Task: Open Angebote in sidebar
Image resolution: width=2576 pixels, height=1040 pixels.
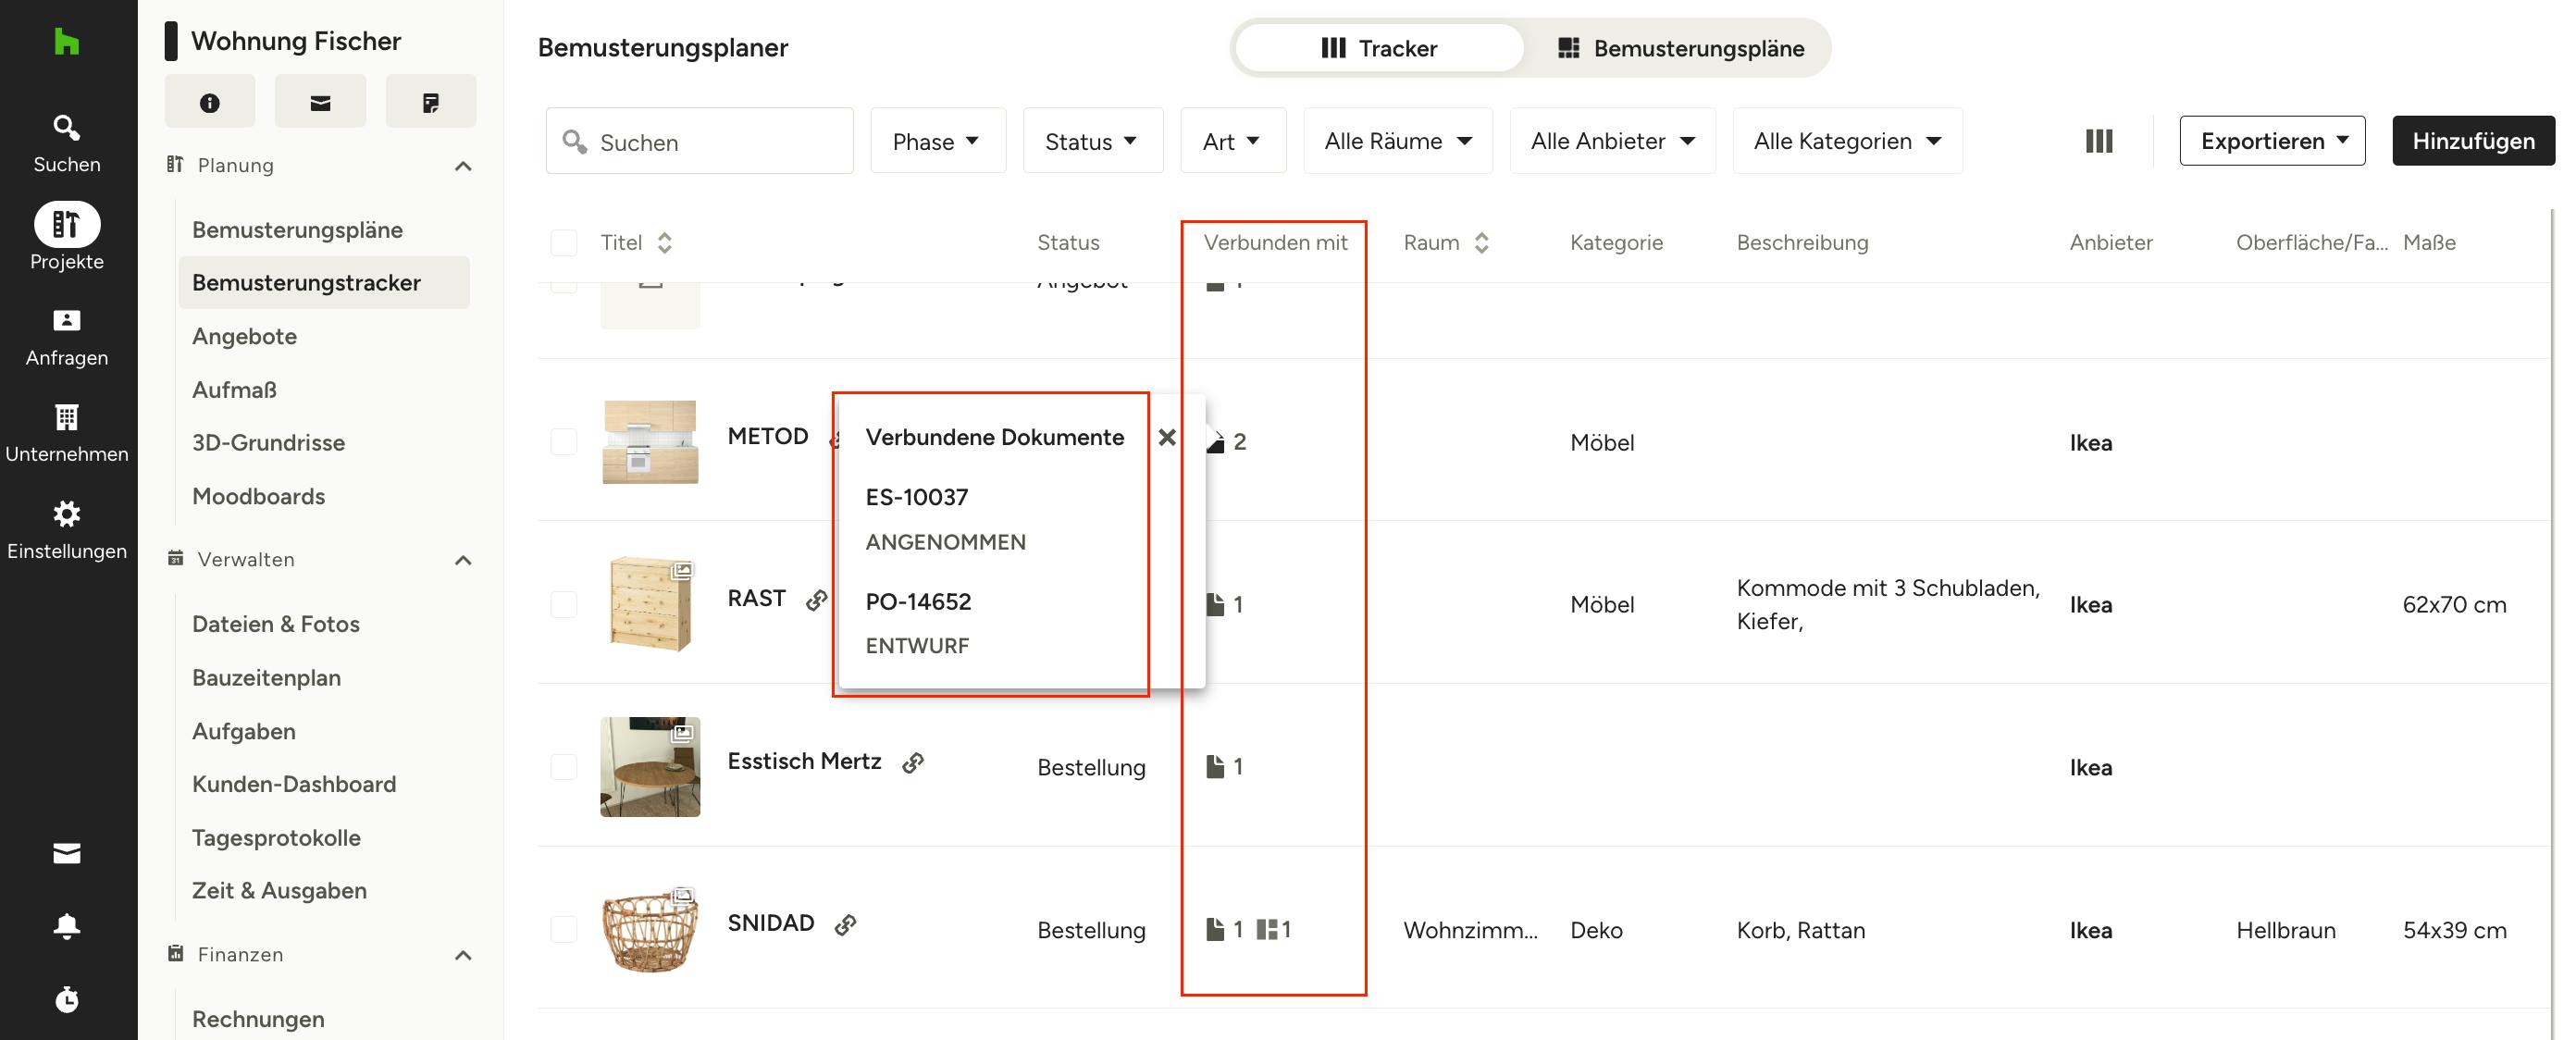Action: click(245, 336)
